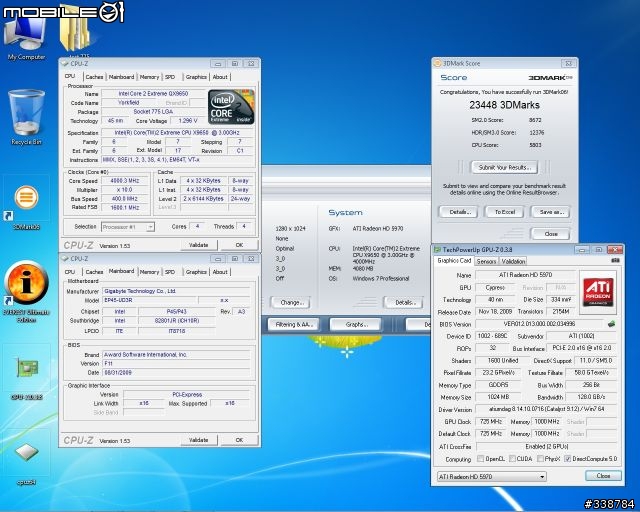Click the '23448 3DMarks' score text

click(x=504, y=105)
